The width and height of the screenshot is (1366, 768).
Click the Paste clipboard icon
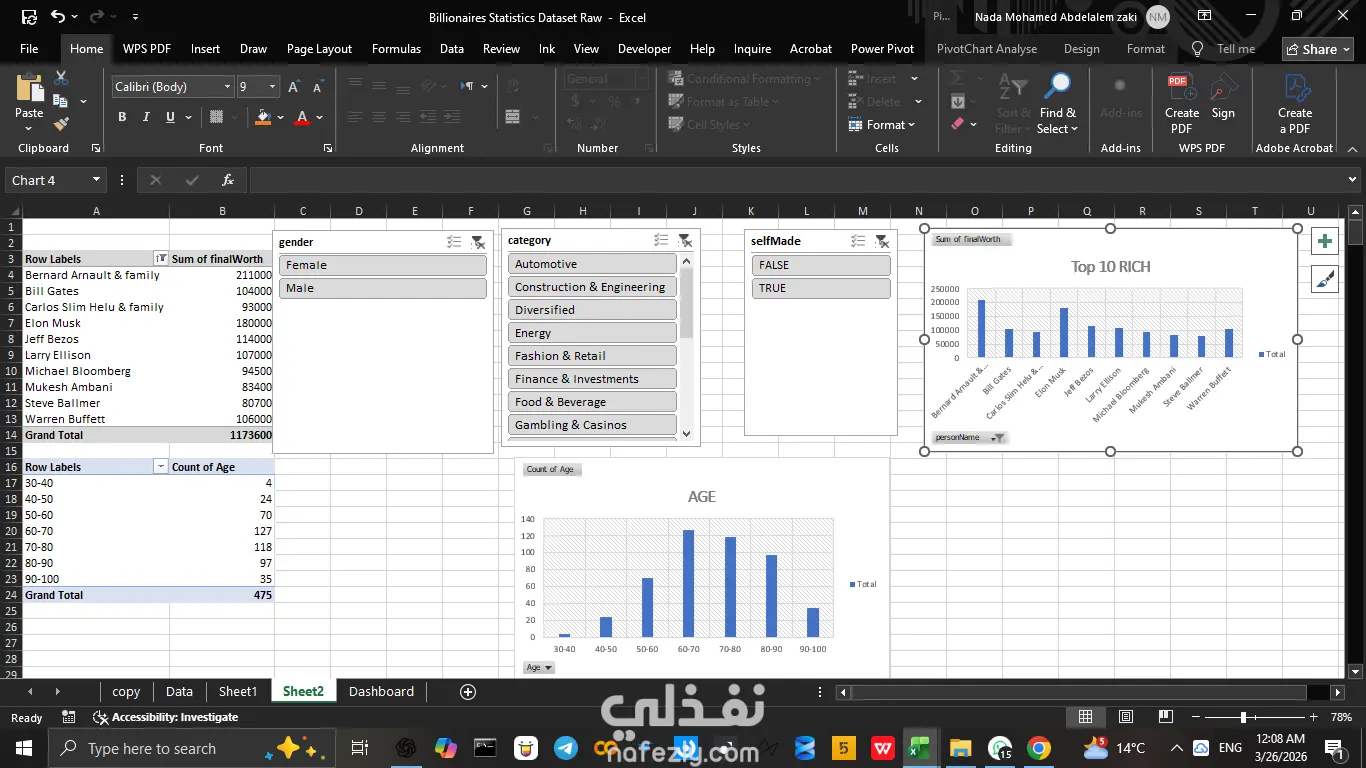tap(29, 89)
